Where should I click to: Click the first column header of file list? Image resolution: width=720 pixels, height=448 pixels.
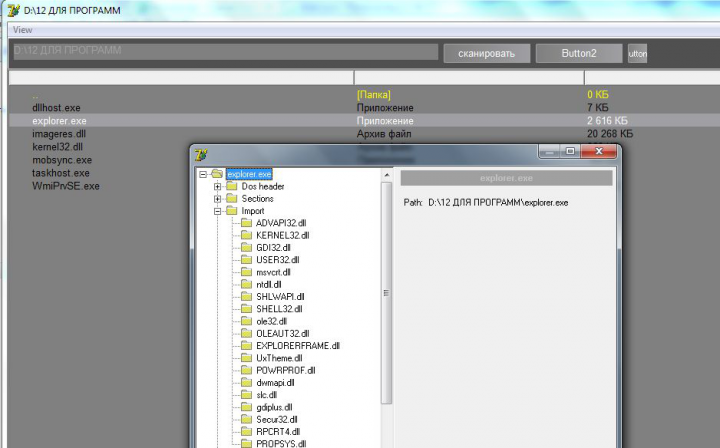(x=181, y=78)
